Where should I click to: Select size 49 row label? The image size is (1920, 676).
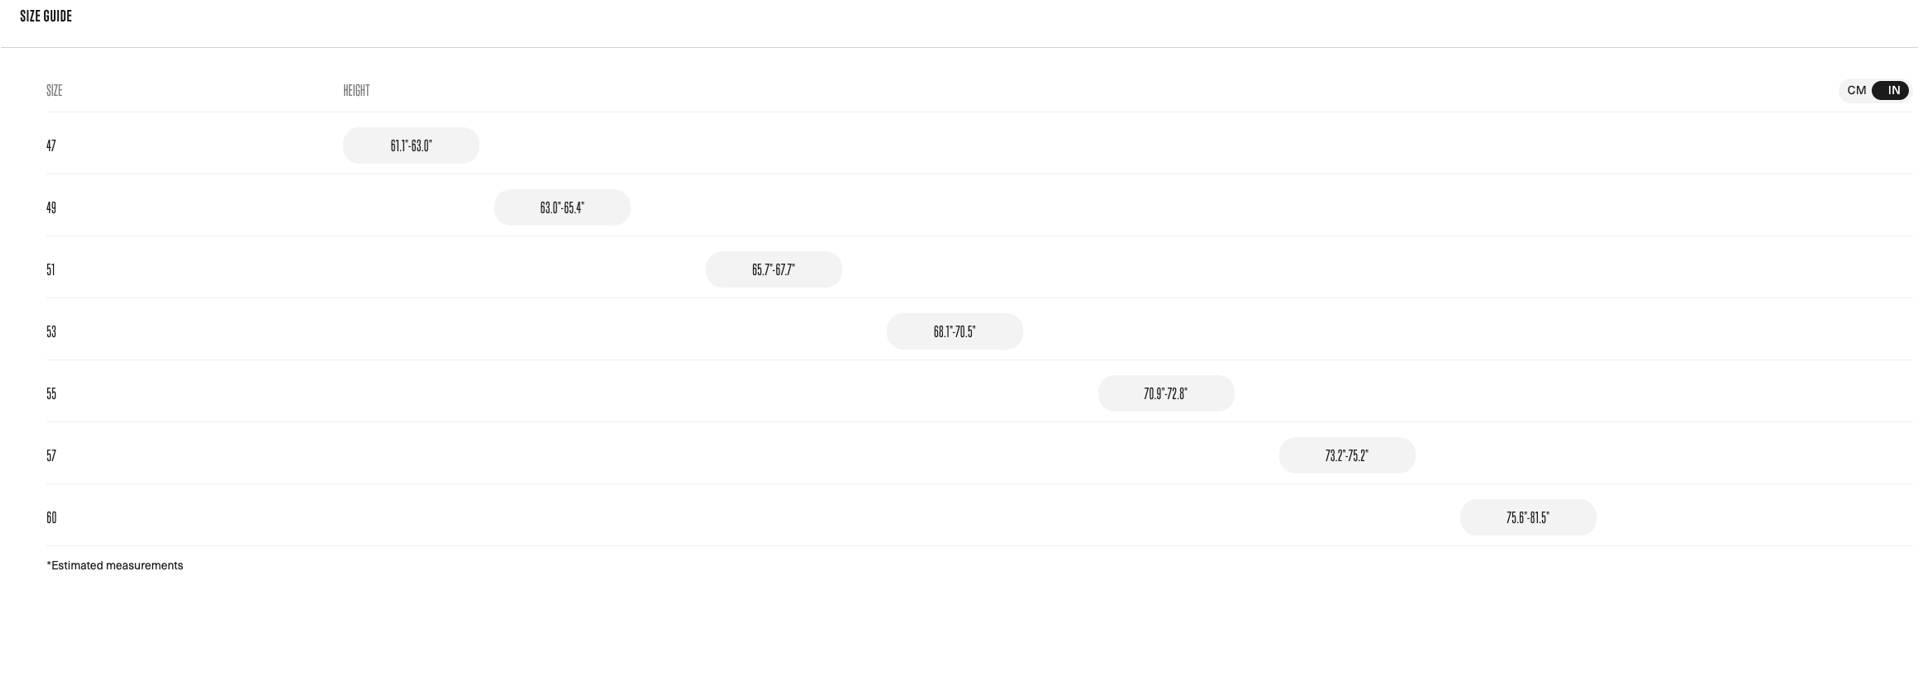pyautogui.click(x=51, y=208)
